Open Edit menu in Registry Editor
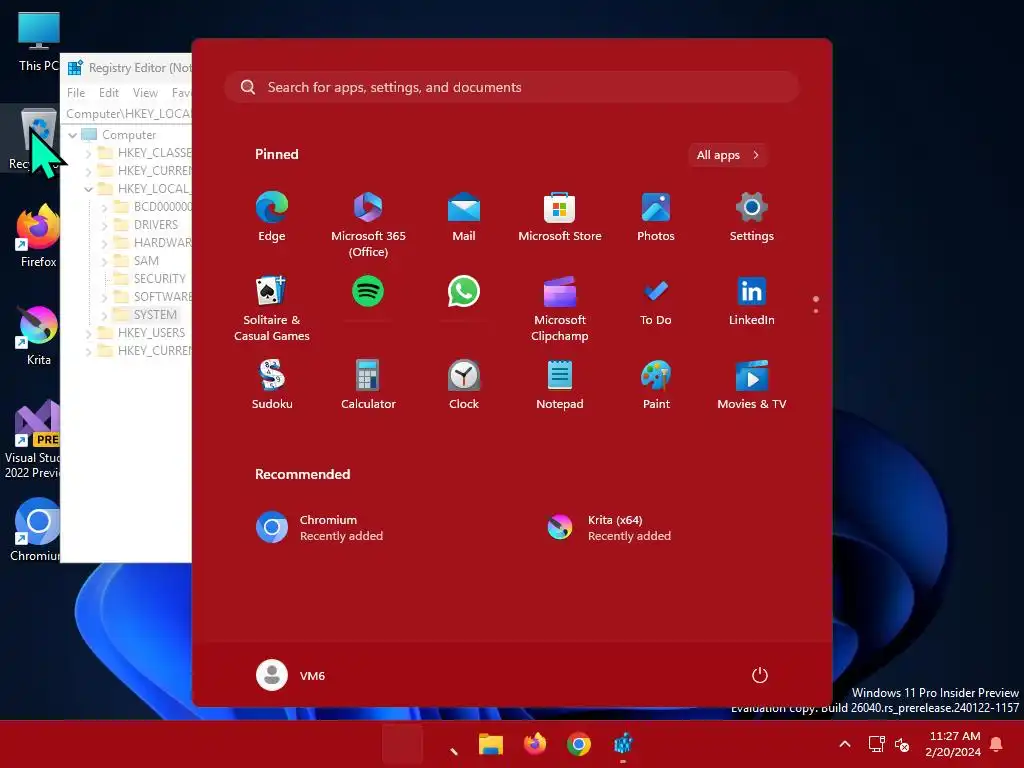Screen dimensions: 1024x768 point(108,93)
